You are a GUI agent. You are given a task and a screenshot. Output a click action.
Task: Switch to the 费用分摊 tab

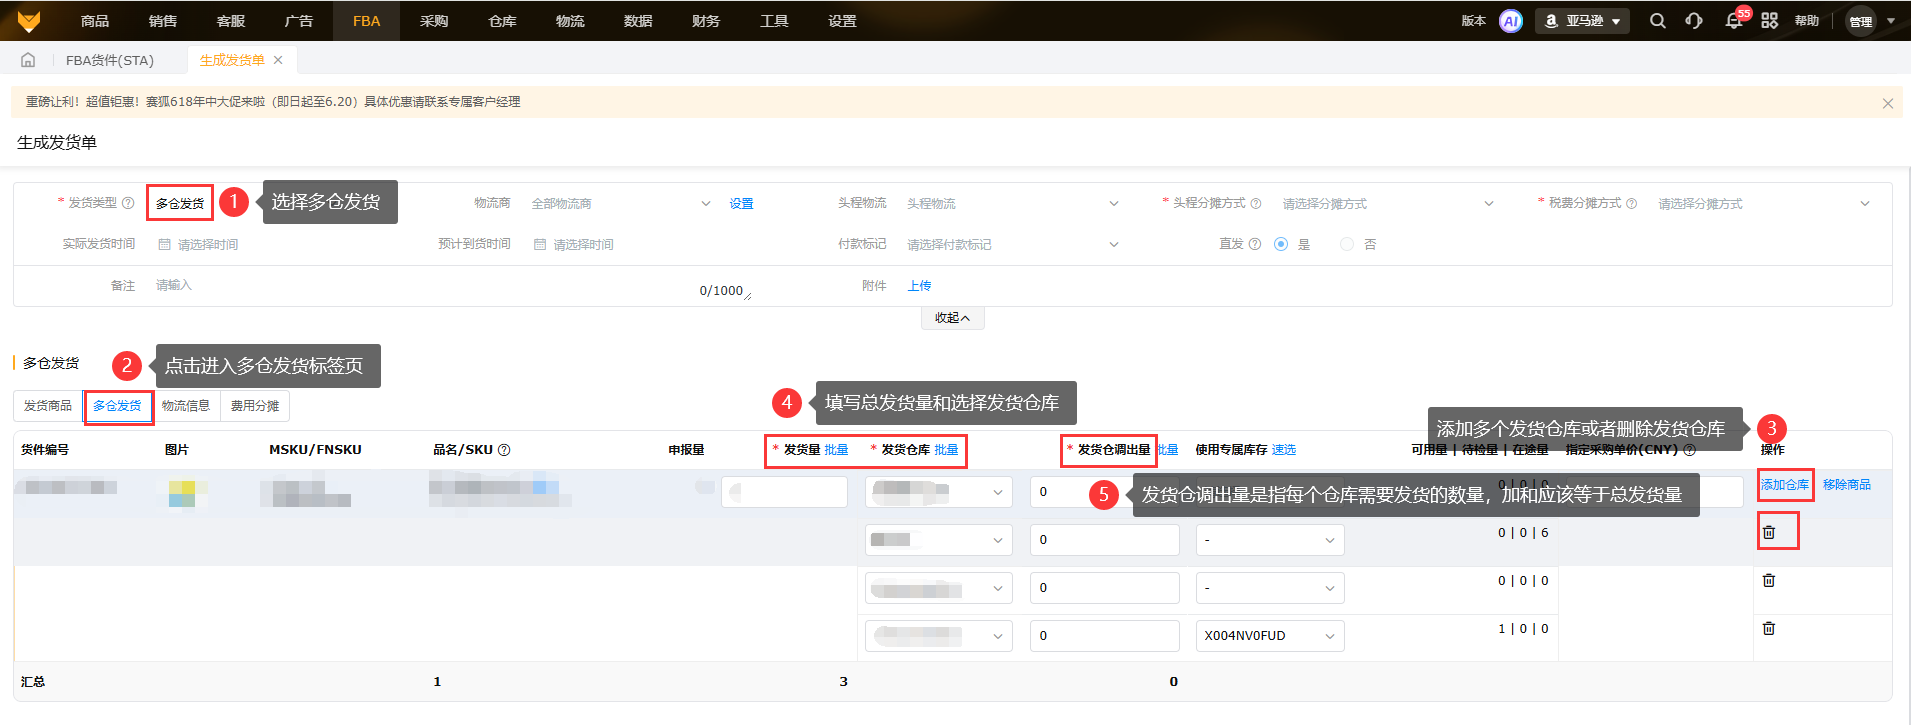coord(255,406)
